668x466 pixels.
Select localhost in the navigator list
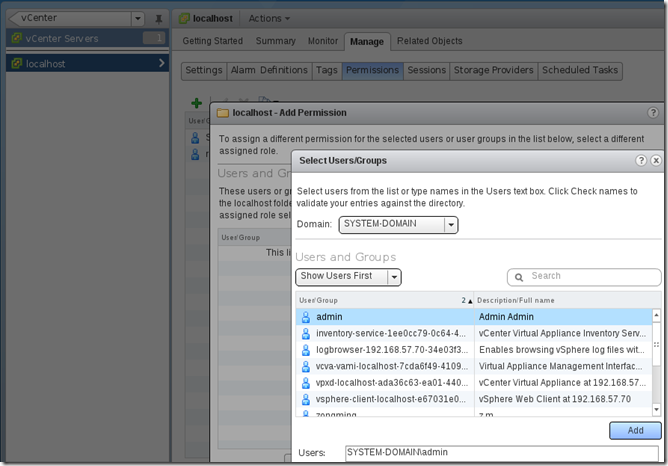87,63
